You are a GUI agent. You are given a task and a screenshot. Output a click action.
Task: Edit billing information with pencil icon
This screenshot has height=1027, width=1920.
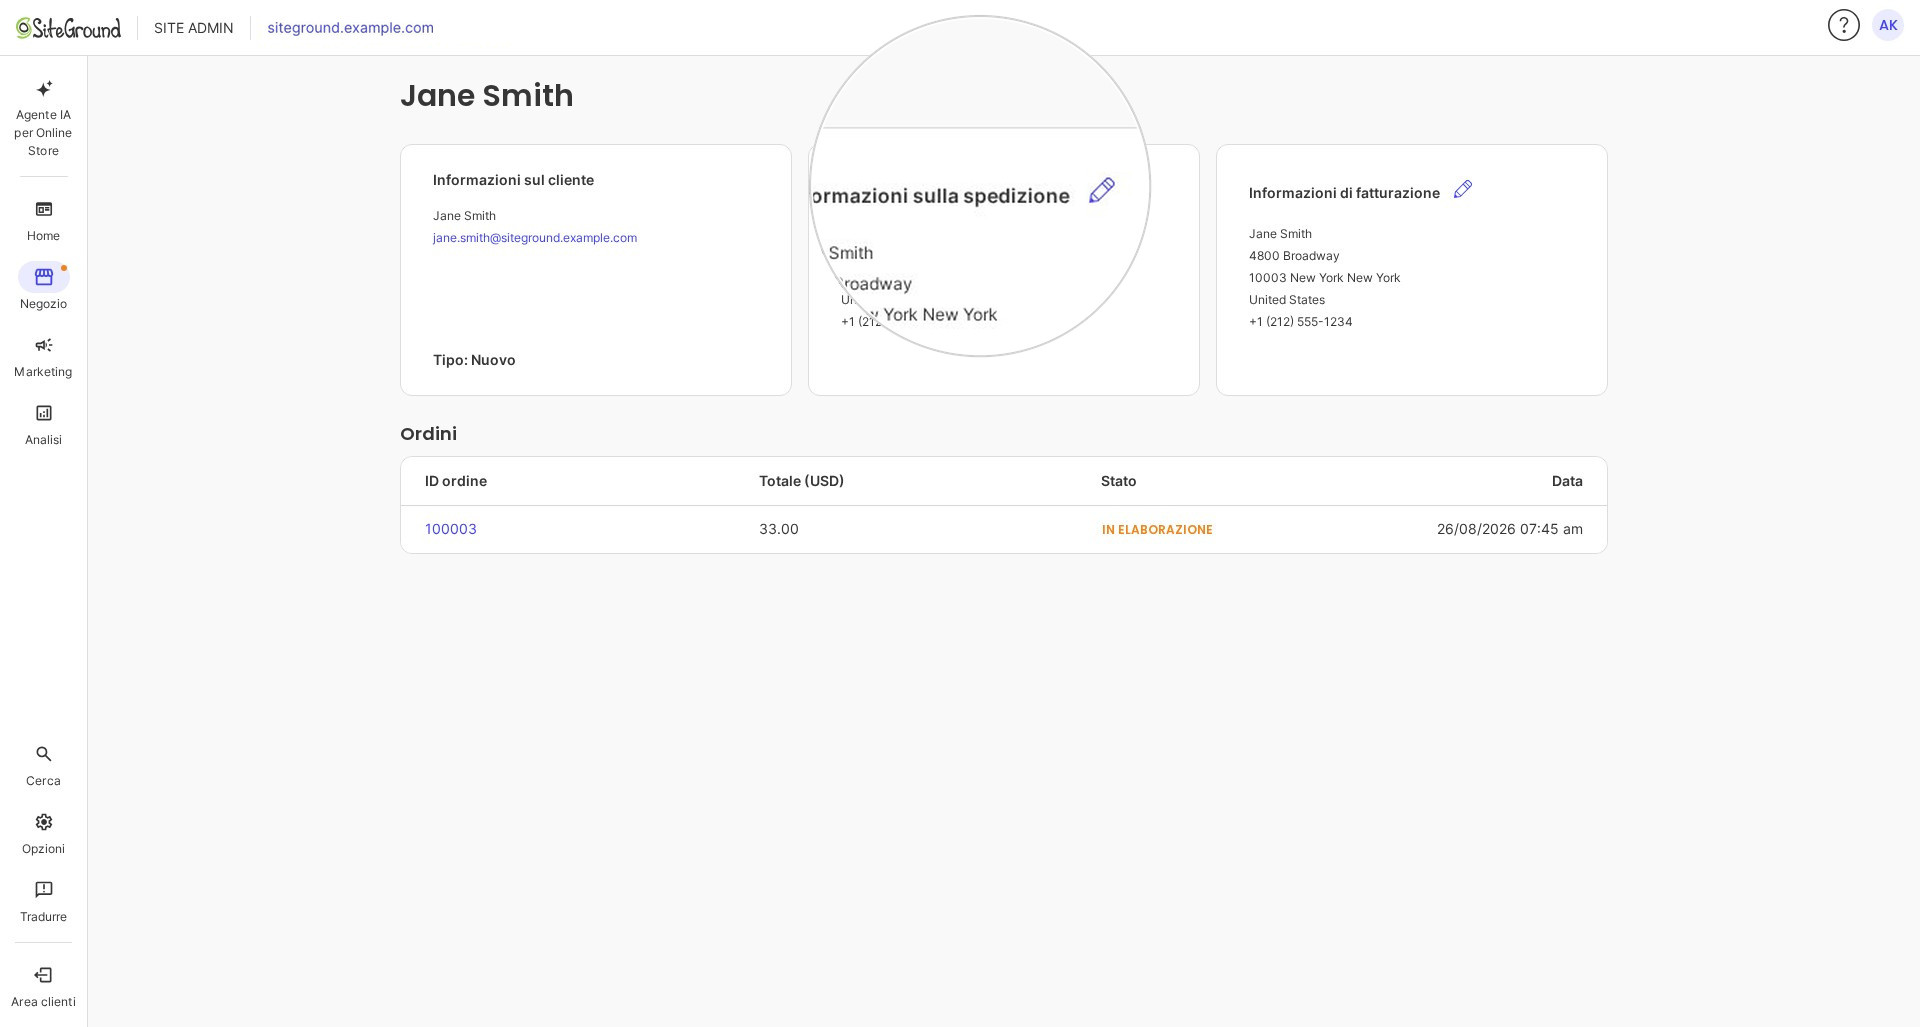coord(1462,189)
